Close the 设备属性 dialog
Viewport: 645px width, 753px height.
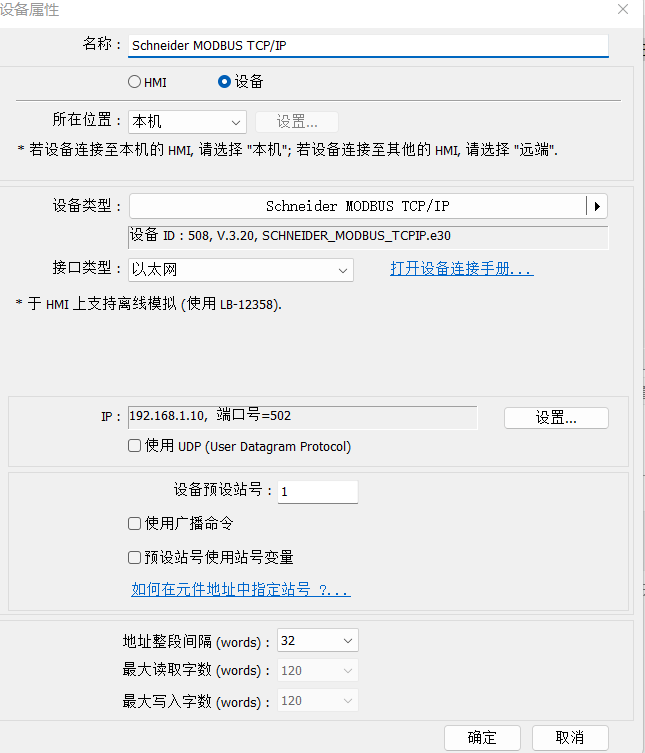click(623, 9)
